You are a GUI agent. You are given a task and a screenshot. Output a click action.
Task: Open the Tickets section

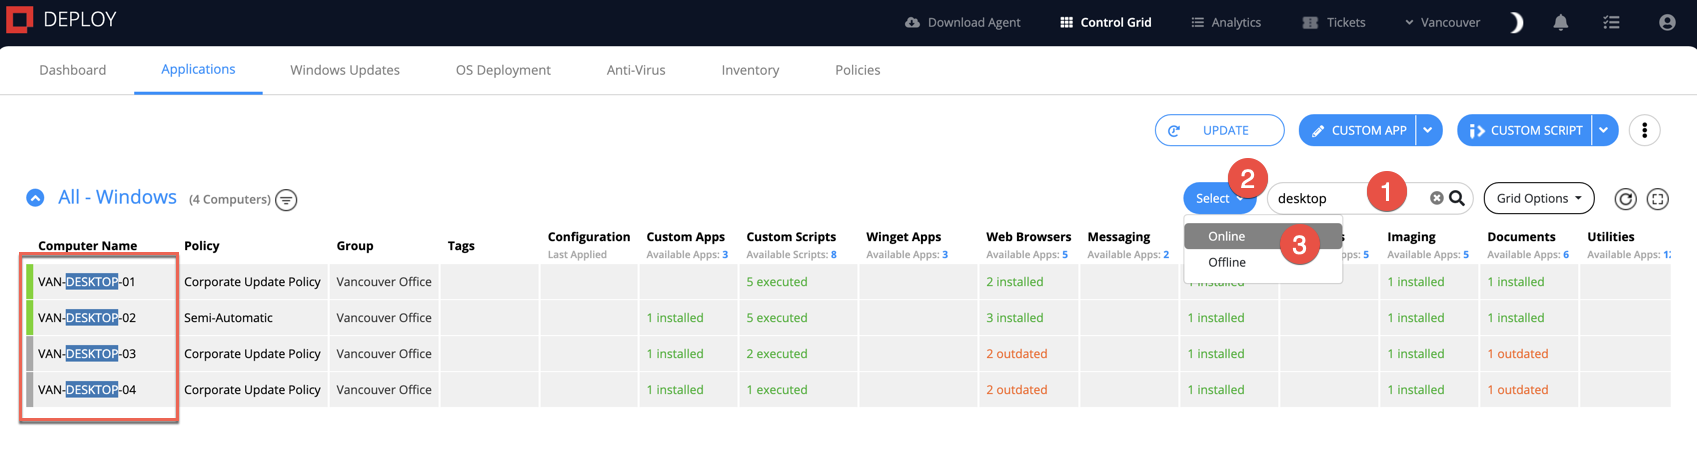(x=1334, y=22)
